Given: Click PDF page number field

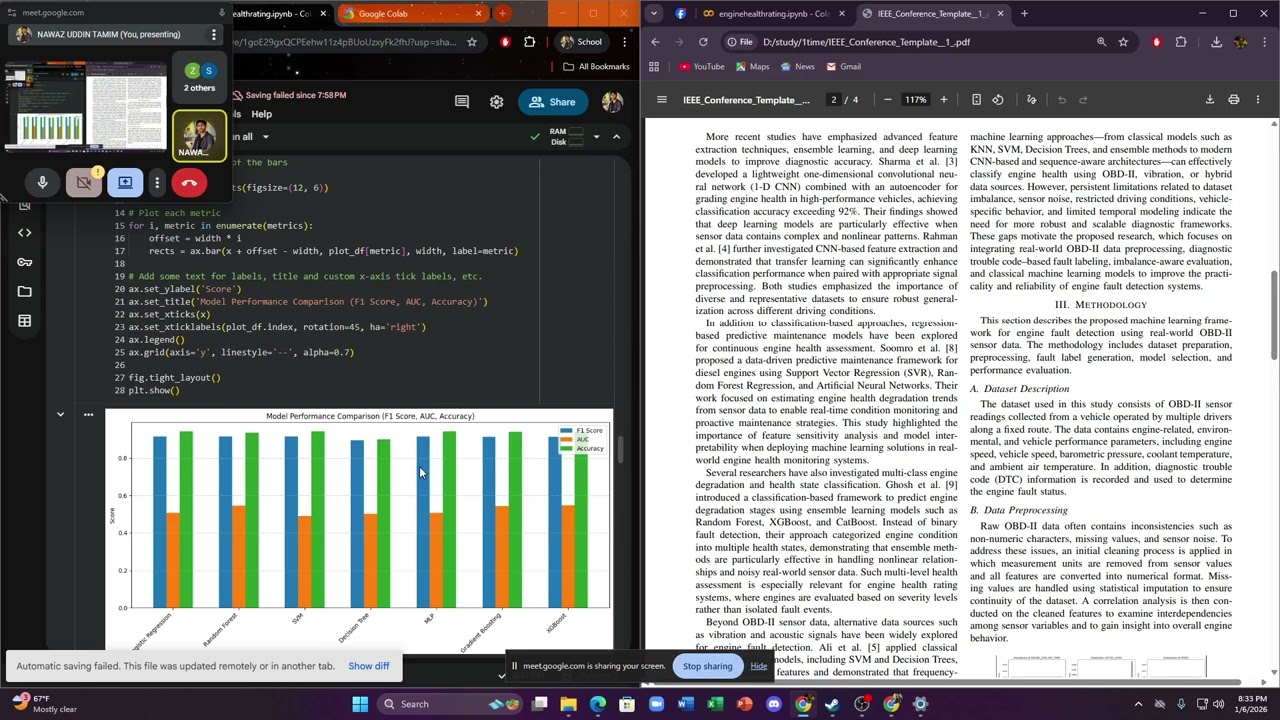Looking at the screenshot, I should [834, 100].
